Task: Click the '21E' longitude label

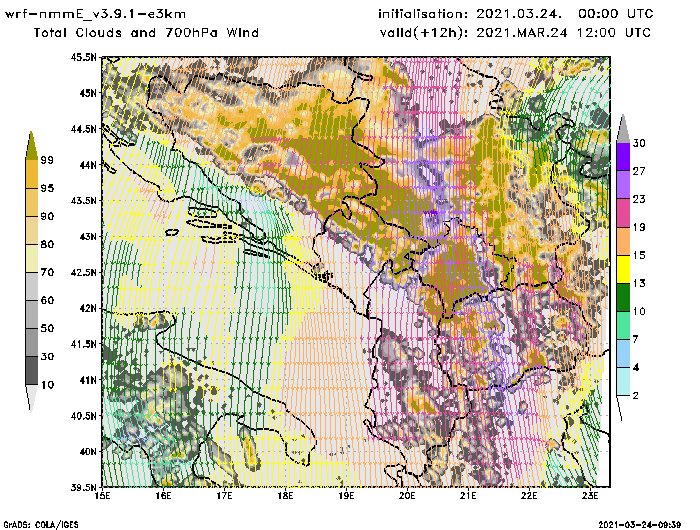Action: coord(468,496)
